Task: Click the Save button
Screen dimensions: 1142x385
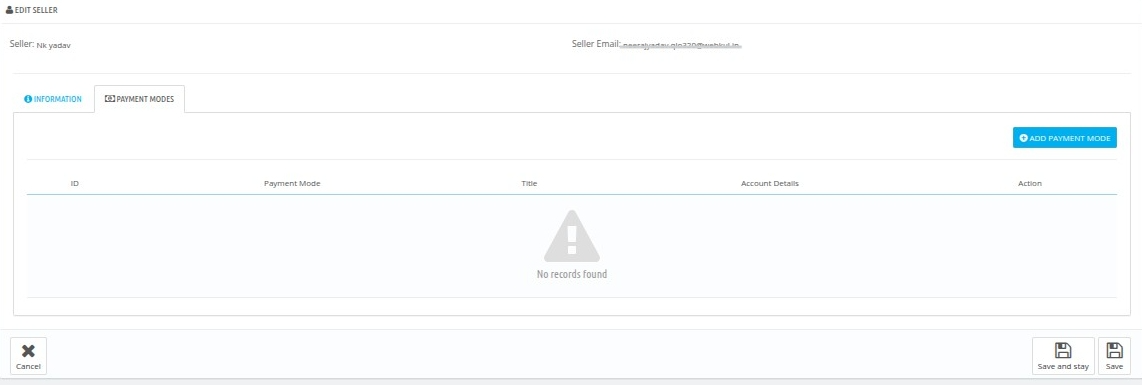Action: pos(1114,356)
